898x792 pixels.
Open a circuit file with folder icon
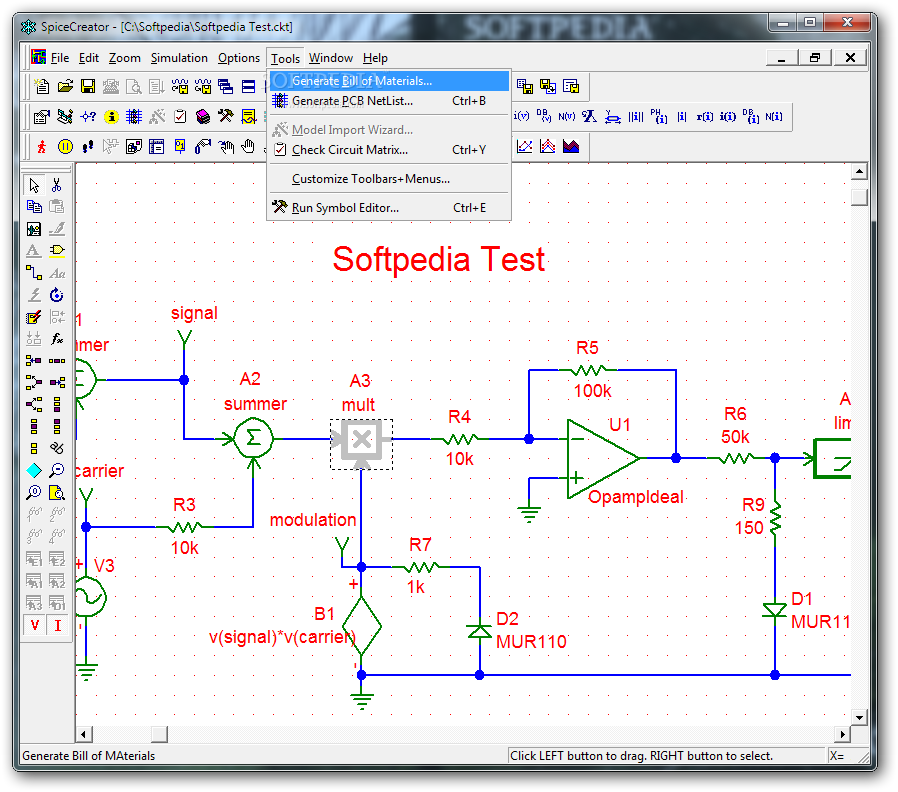tap(65, 86)
